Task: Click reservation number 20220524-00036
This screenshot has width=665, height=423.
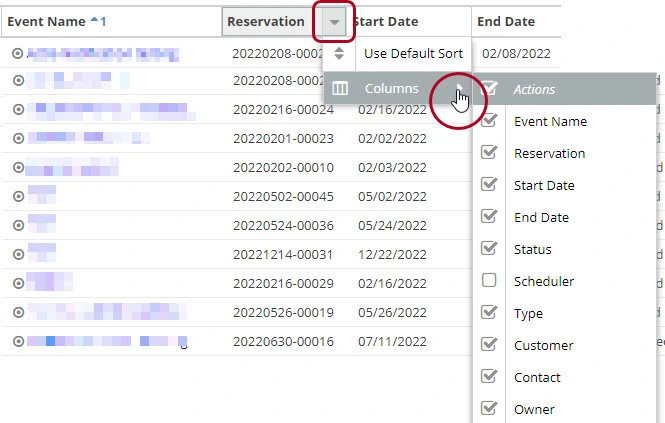Action: tap(283, 226)
